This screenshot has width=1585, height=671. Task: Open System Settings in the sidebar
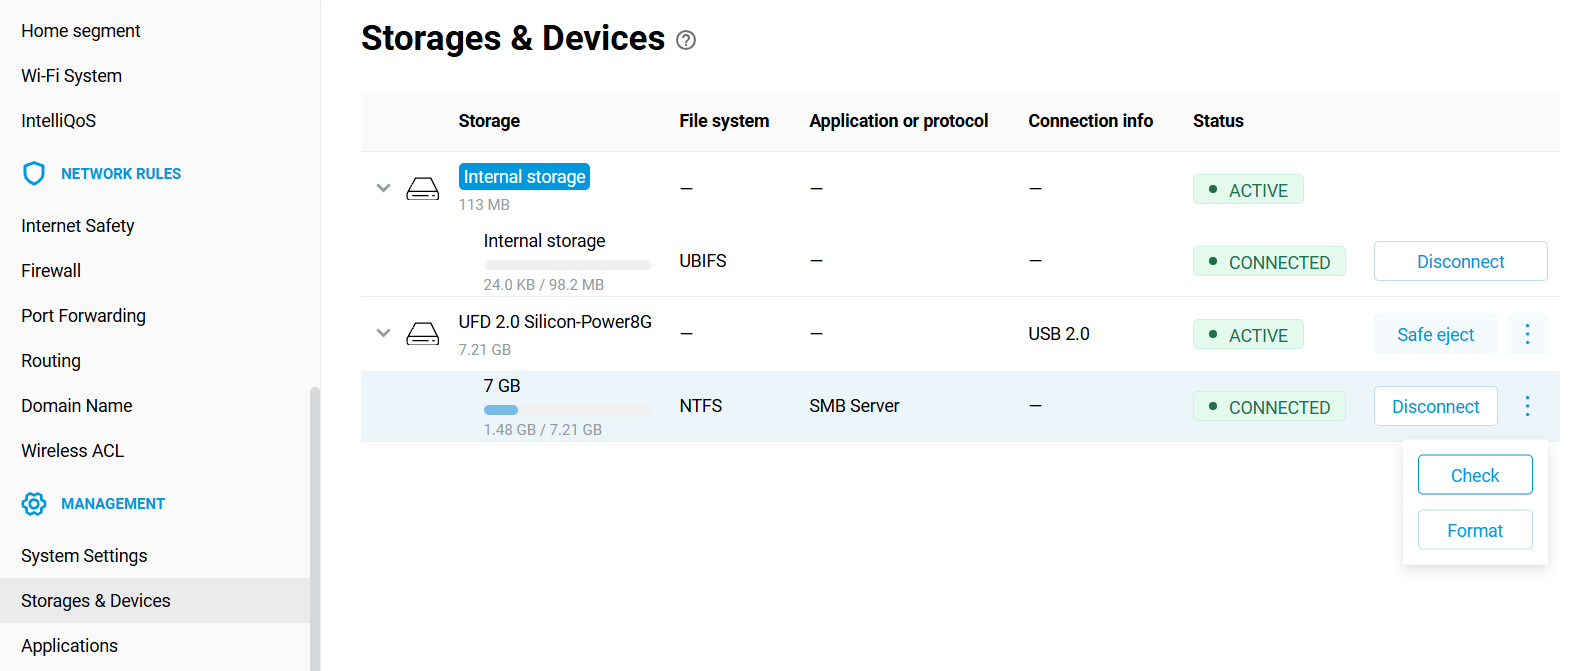click(84, 556)
